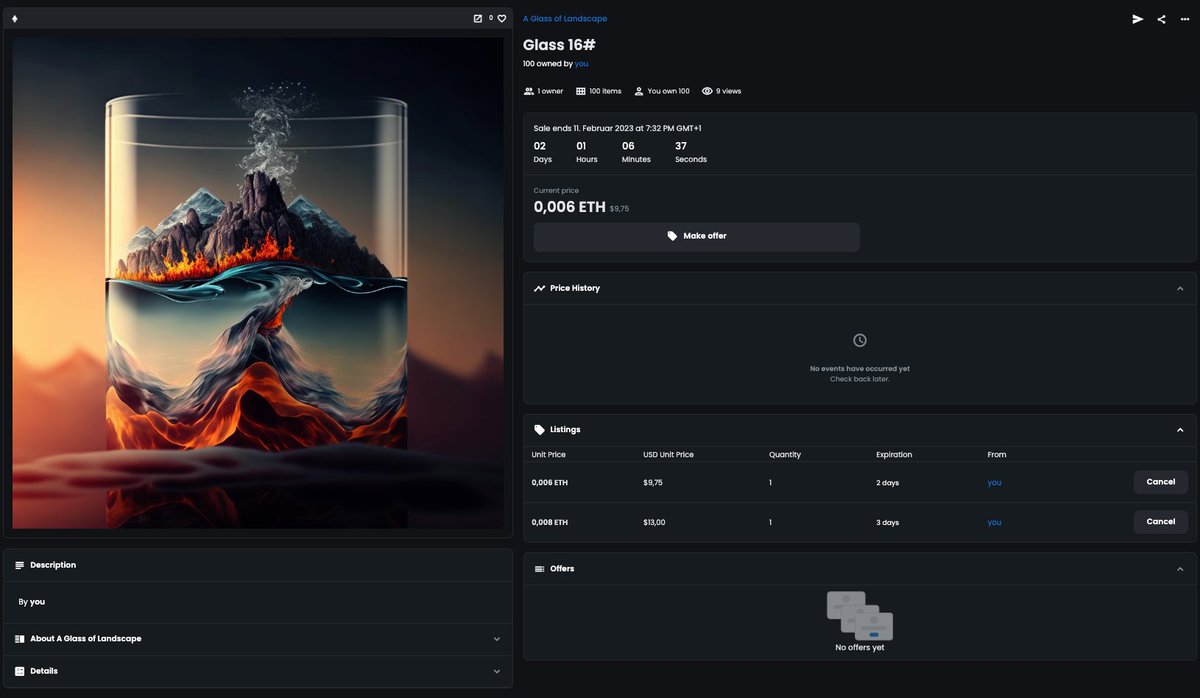Image resolution: width=1200 pixels, height=698 pixels.
Task: Click the About collection icon
Action: point(20,639)
